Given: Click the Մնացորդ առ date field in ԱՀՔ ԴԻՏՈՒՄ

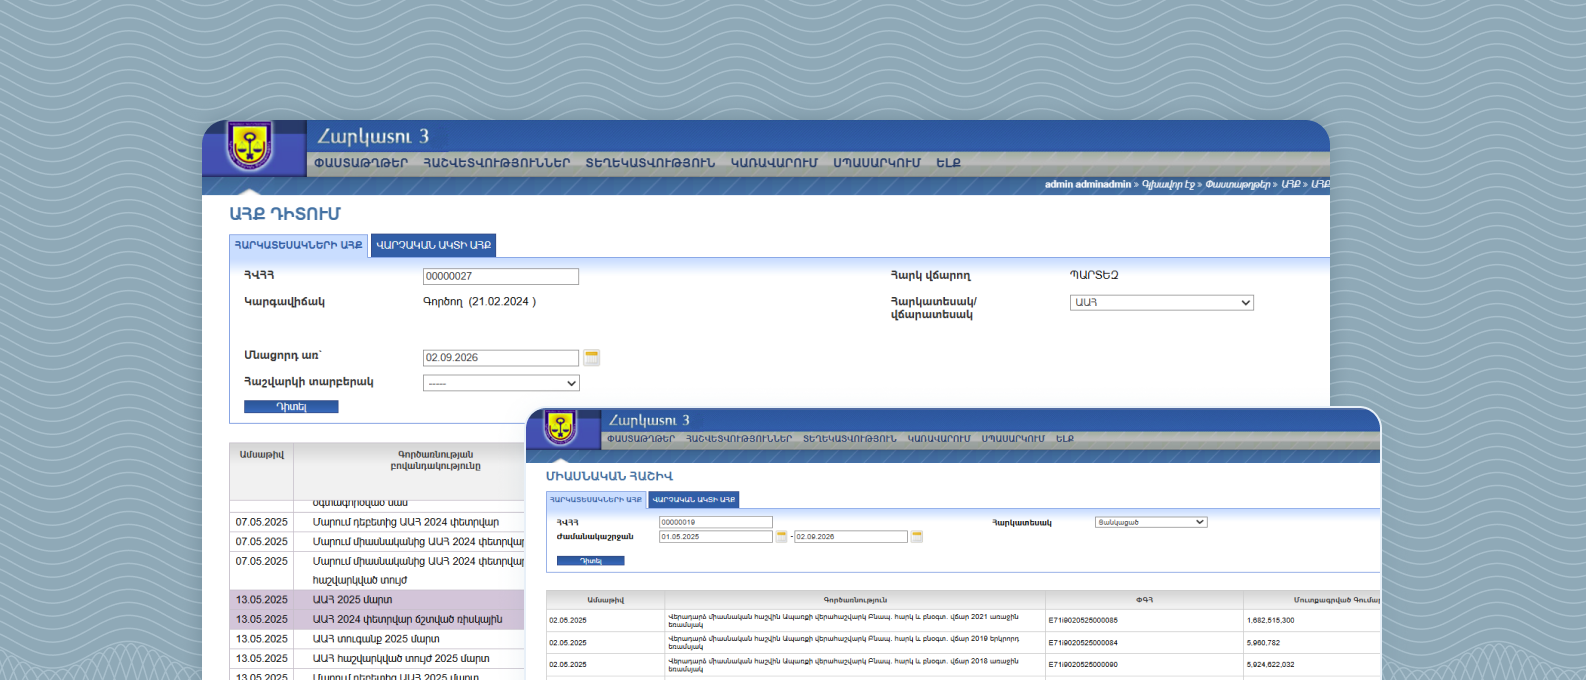Looking at the screenshot, I should [501, 357].
